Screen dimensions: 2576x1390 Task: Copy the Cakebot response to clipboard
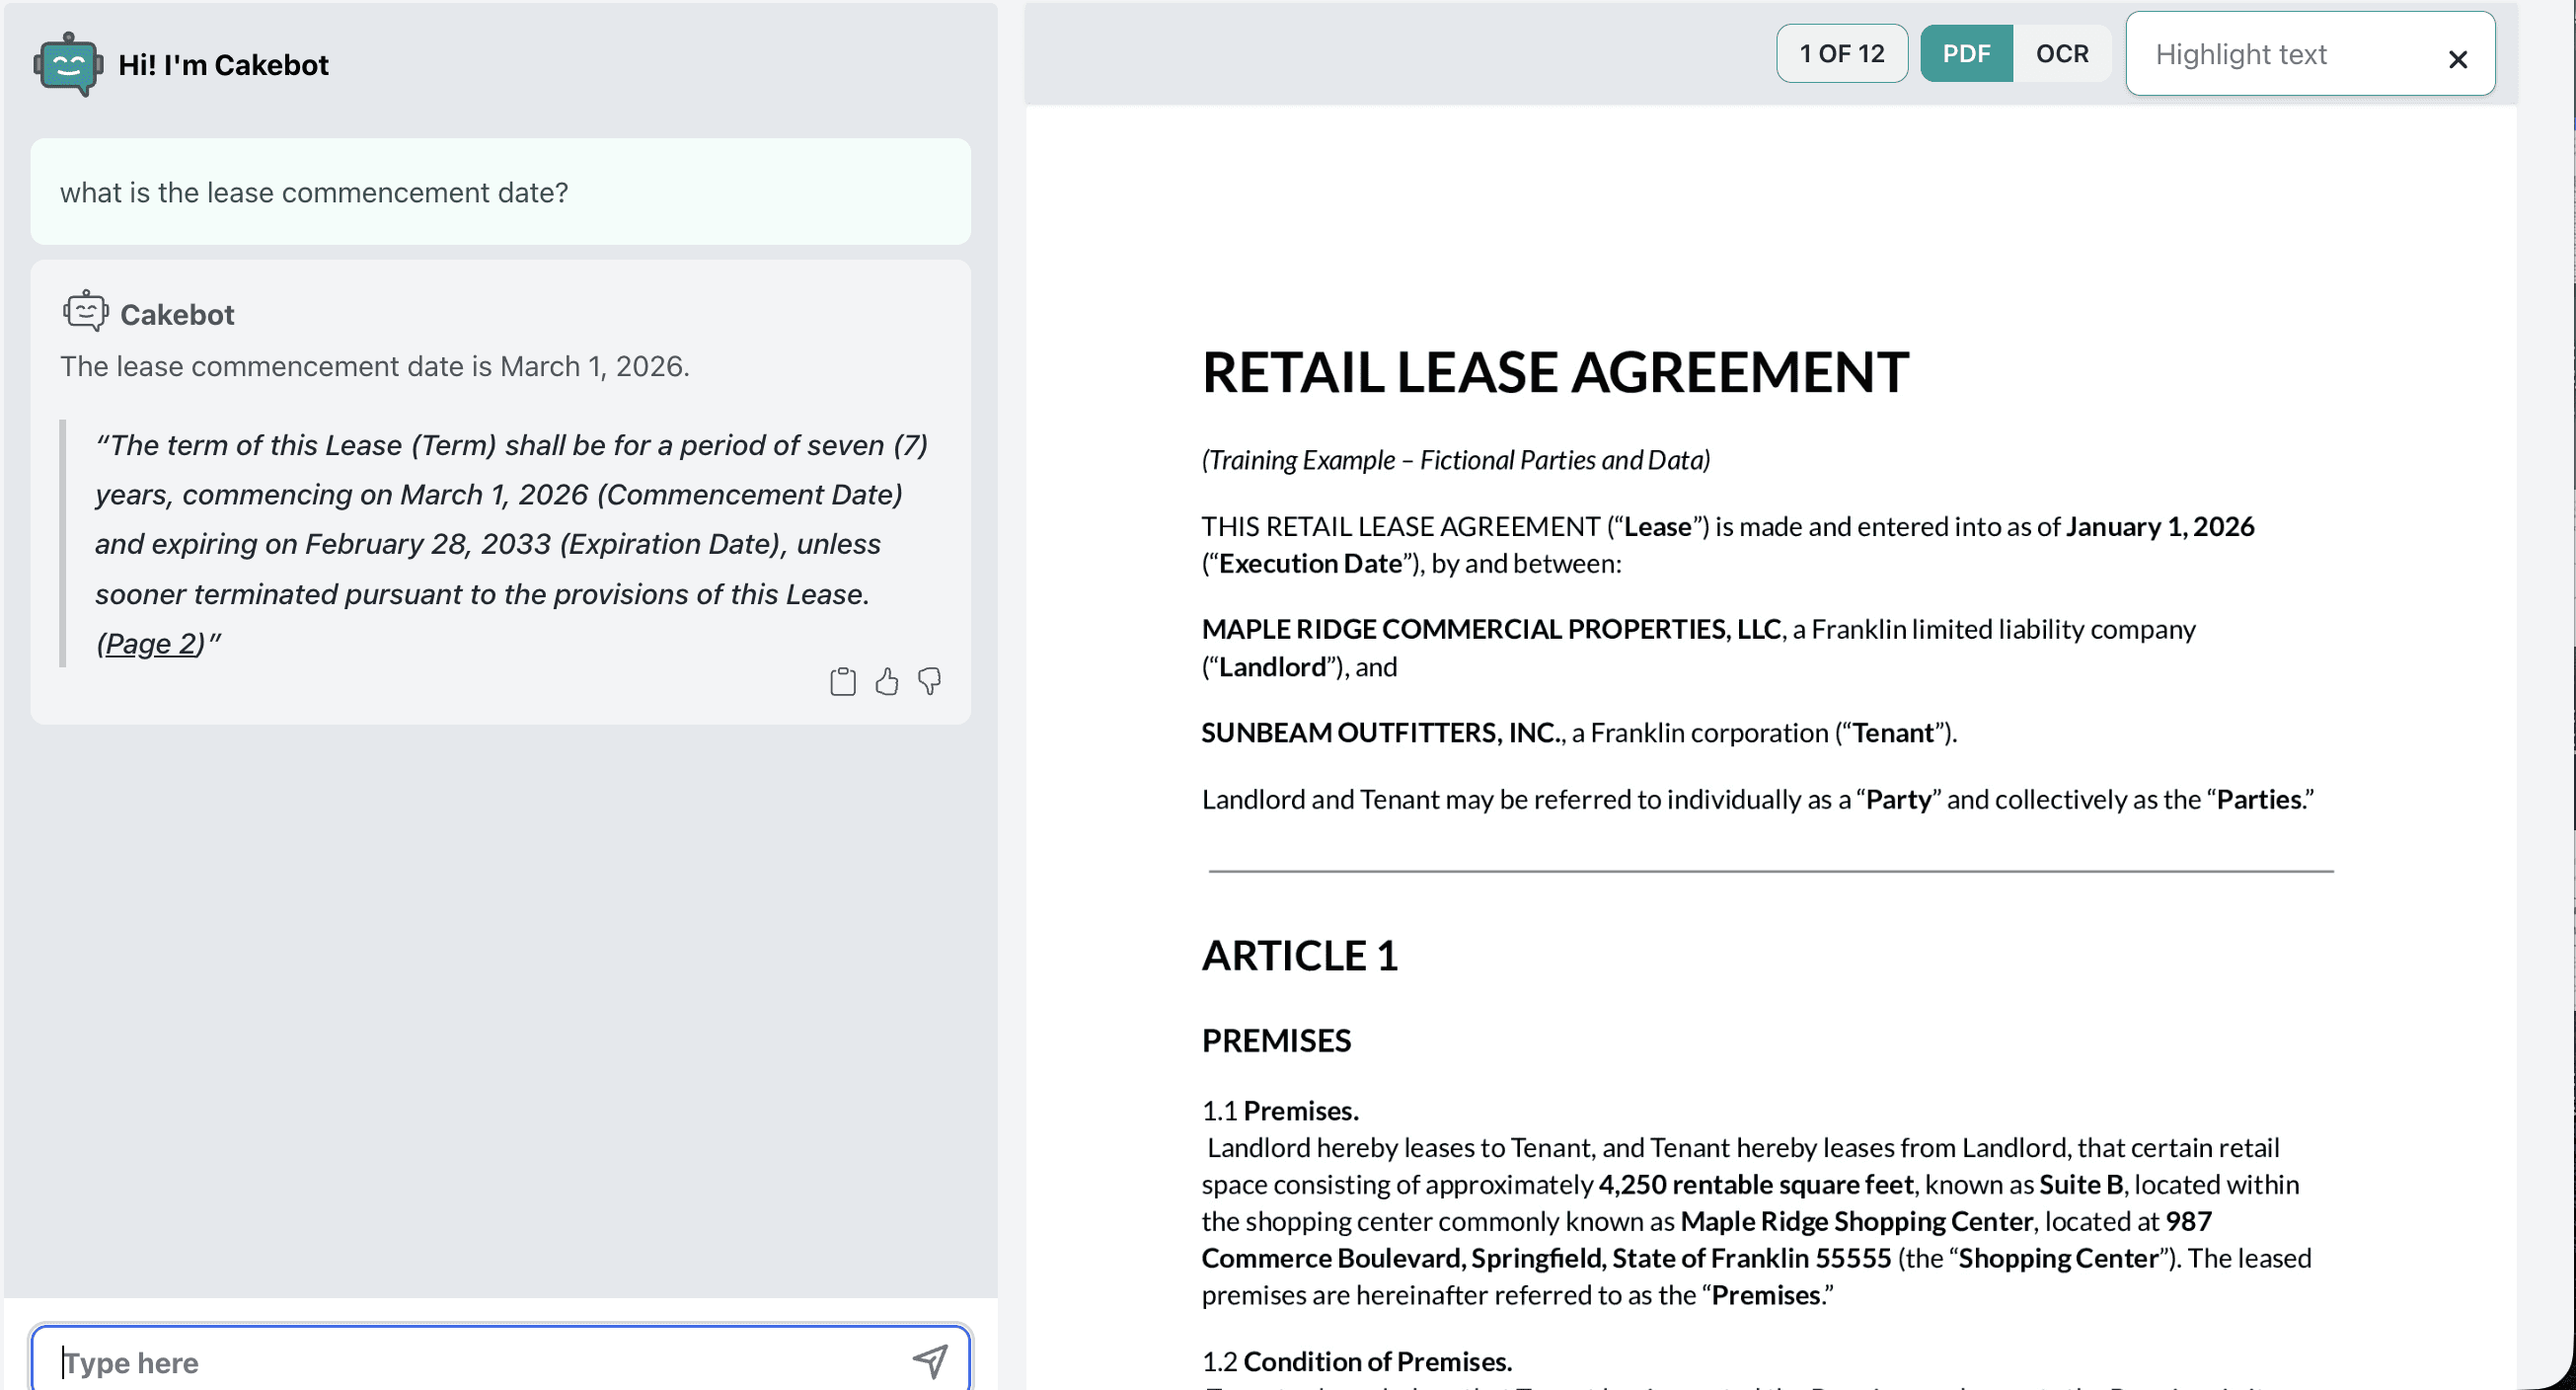click(x=842, y=682)
